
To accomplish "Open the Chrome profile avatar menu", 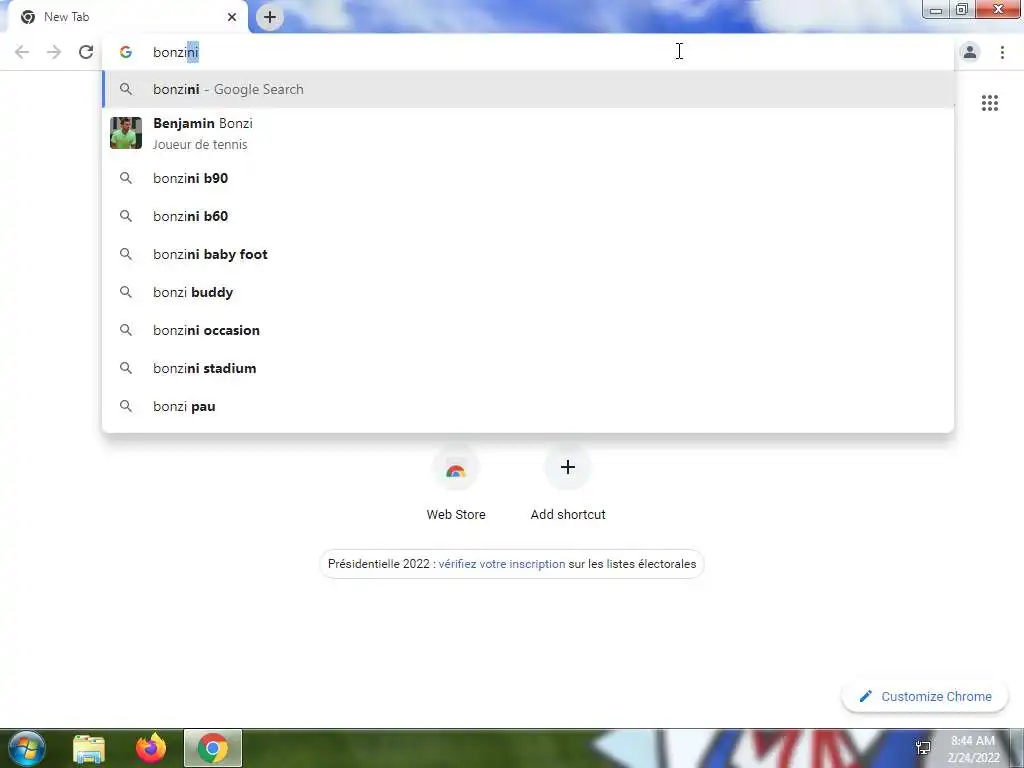I will pos(970,52).
